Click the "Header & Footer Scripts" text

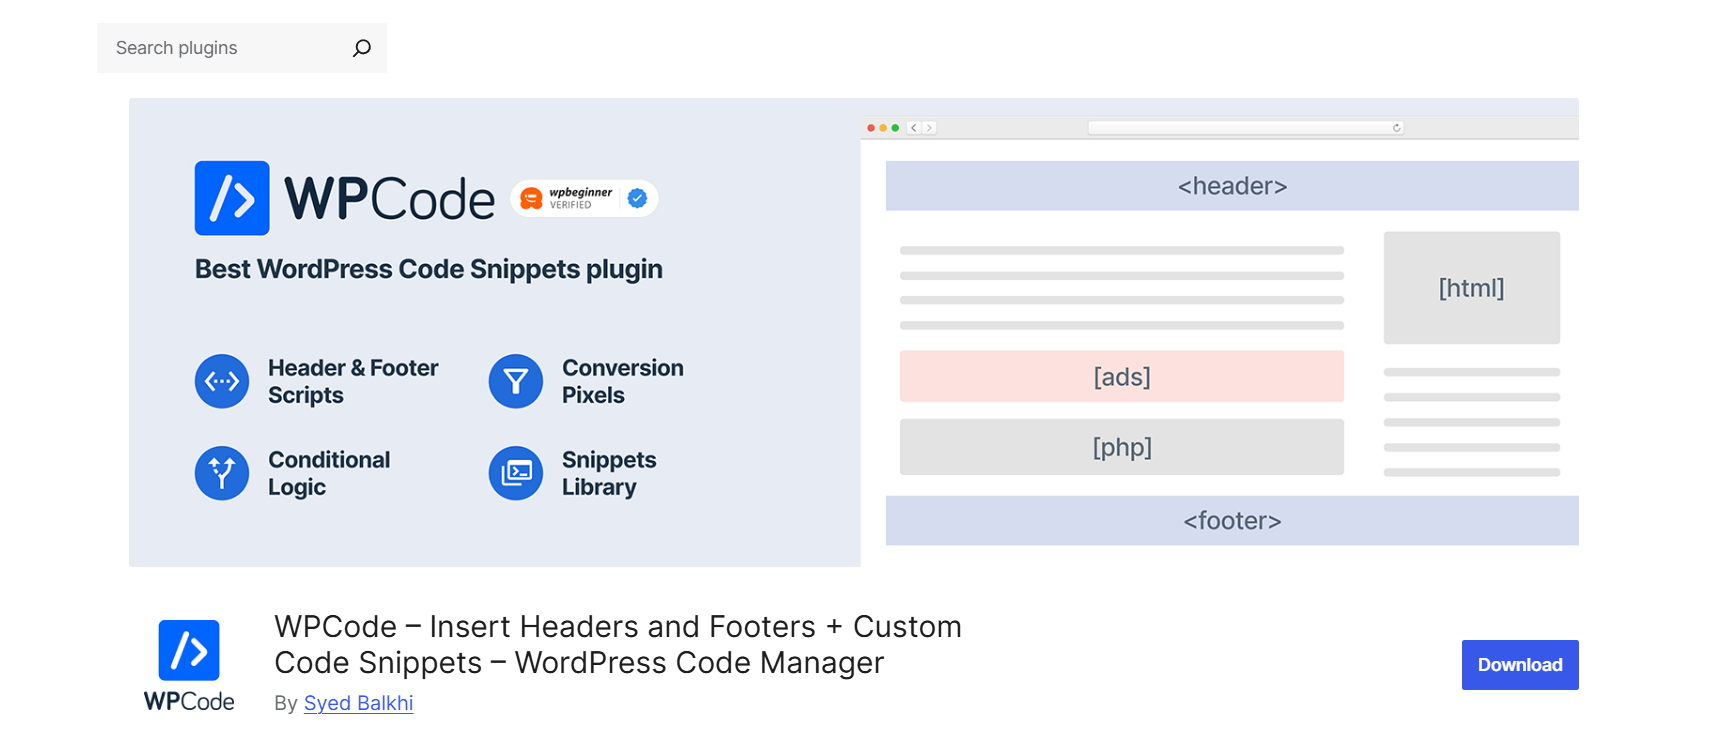click(x=353, y=381)
